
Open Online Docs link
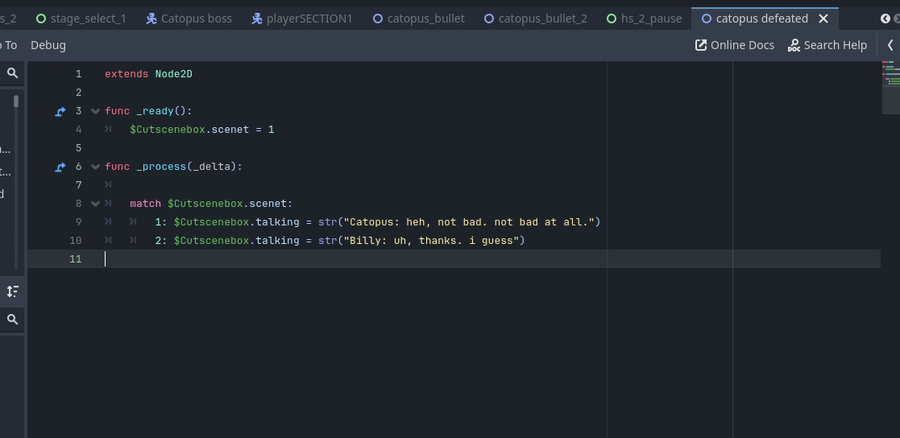(x=735, y=45)
